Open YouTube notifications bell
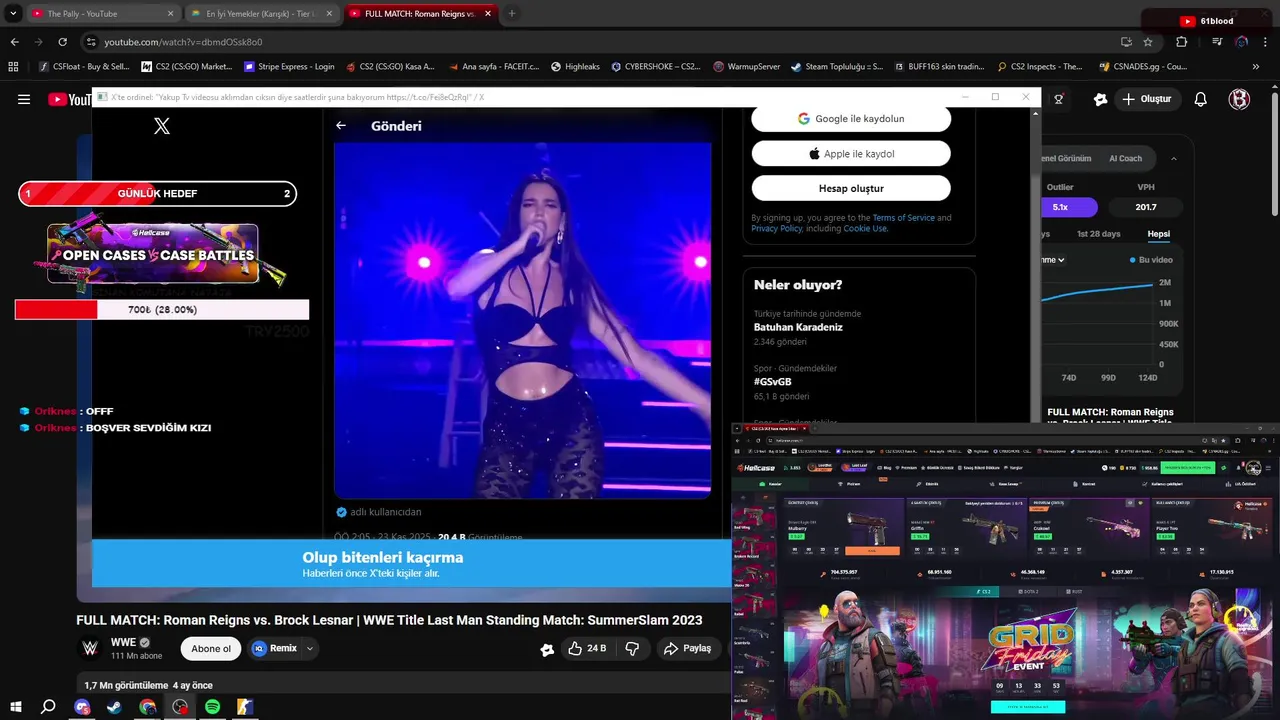Image resolution: width=1280 pixels, height=720 pixels. pyautogui.click(x=1201, y=99)
